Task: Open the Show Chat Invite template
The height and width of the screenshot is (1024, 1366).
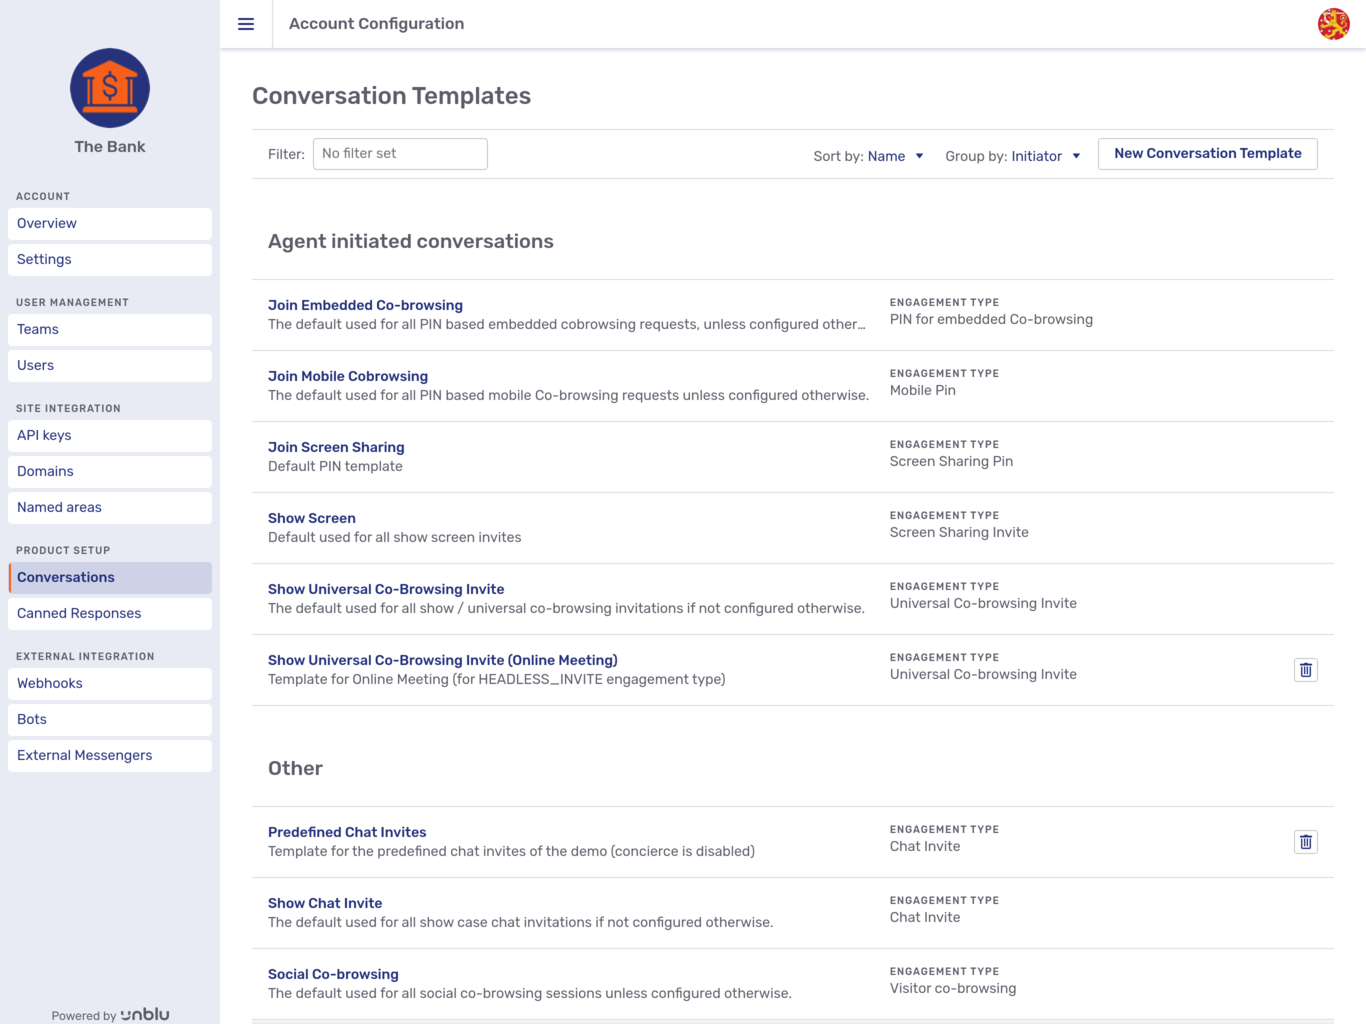Action: coord(325,903)
